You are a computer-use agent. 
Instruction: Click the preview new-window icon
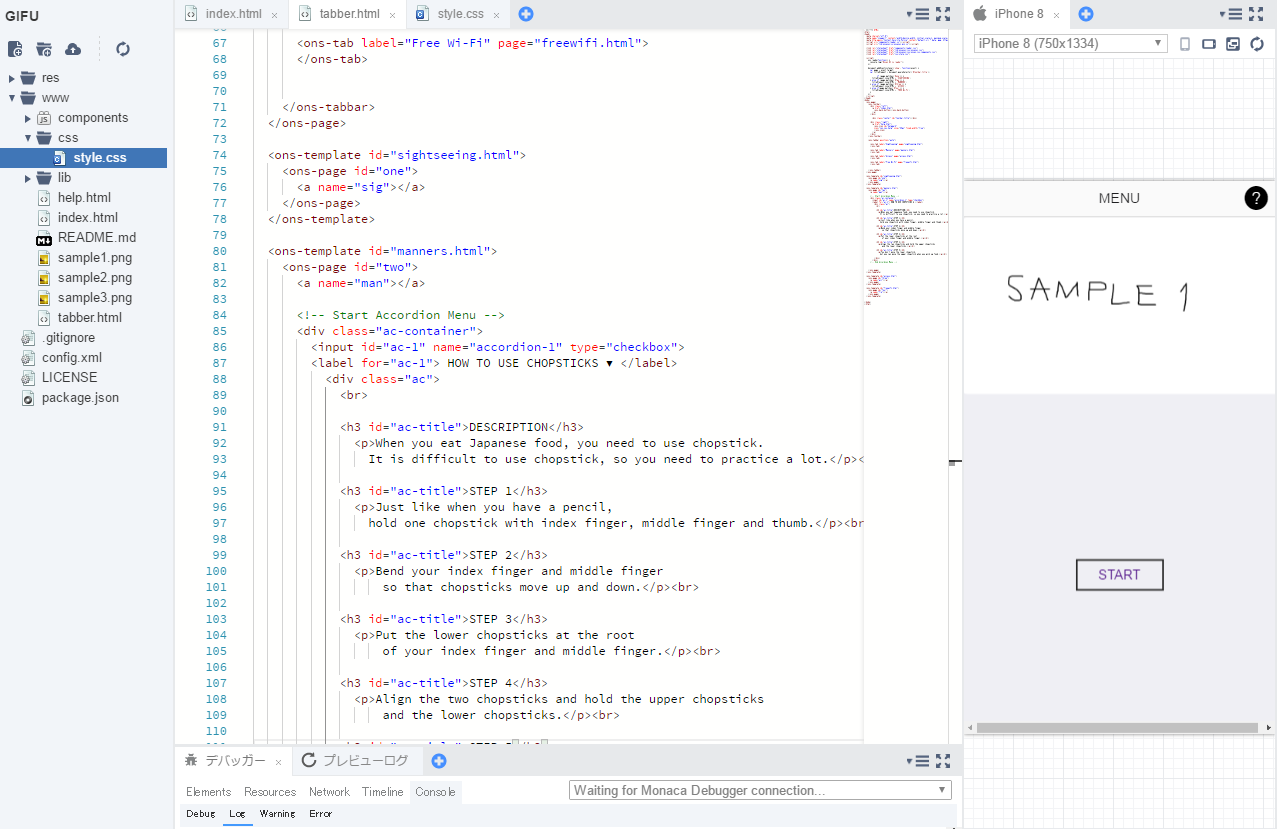click(x=1233, y=44)
